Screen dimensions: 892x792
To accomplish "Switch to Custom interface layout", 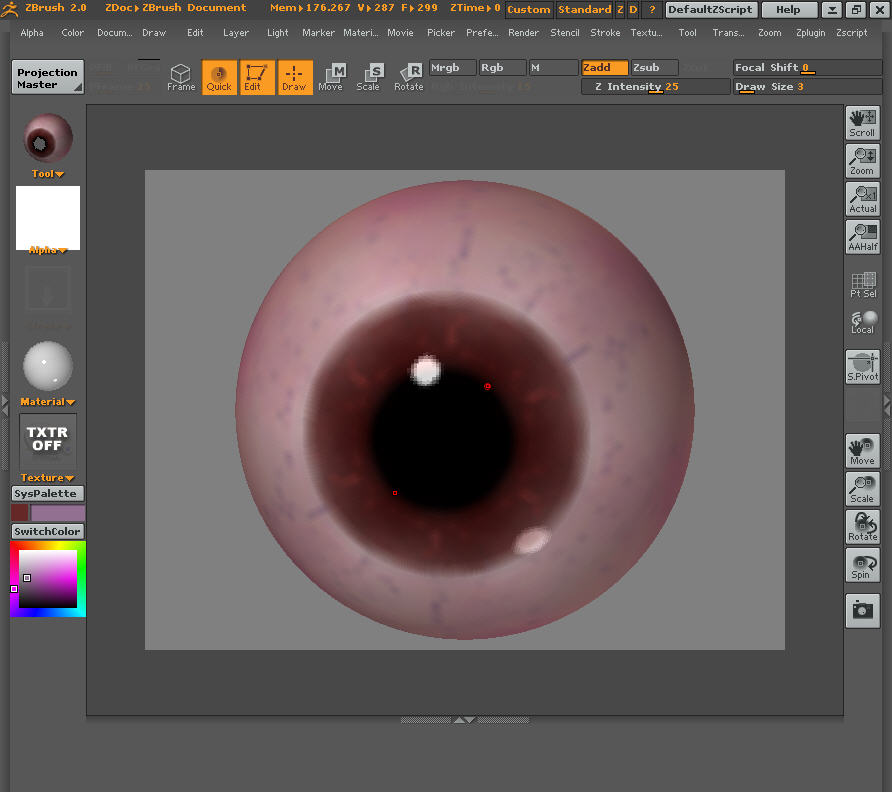I will (x=528, y=10).
